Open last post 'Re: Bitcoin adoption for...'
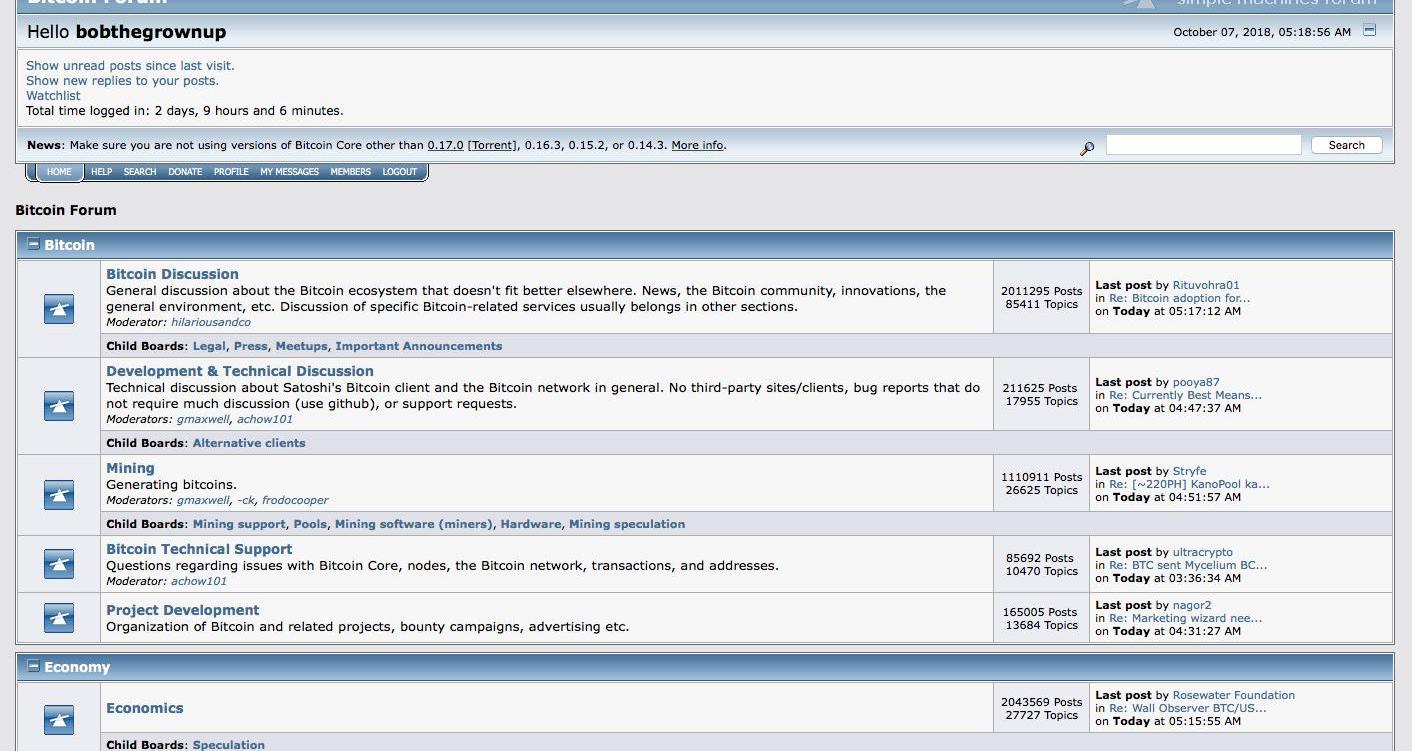1412x751 pixels. (1179, 298)
